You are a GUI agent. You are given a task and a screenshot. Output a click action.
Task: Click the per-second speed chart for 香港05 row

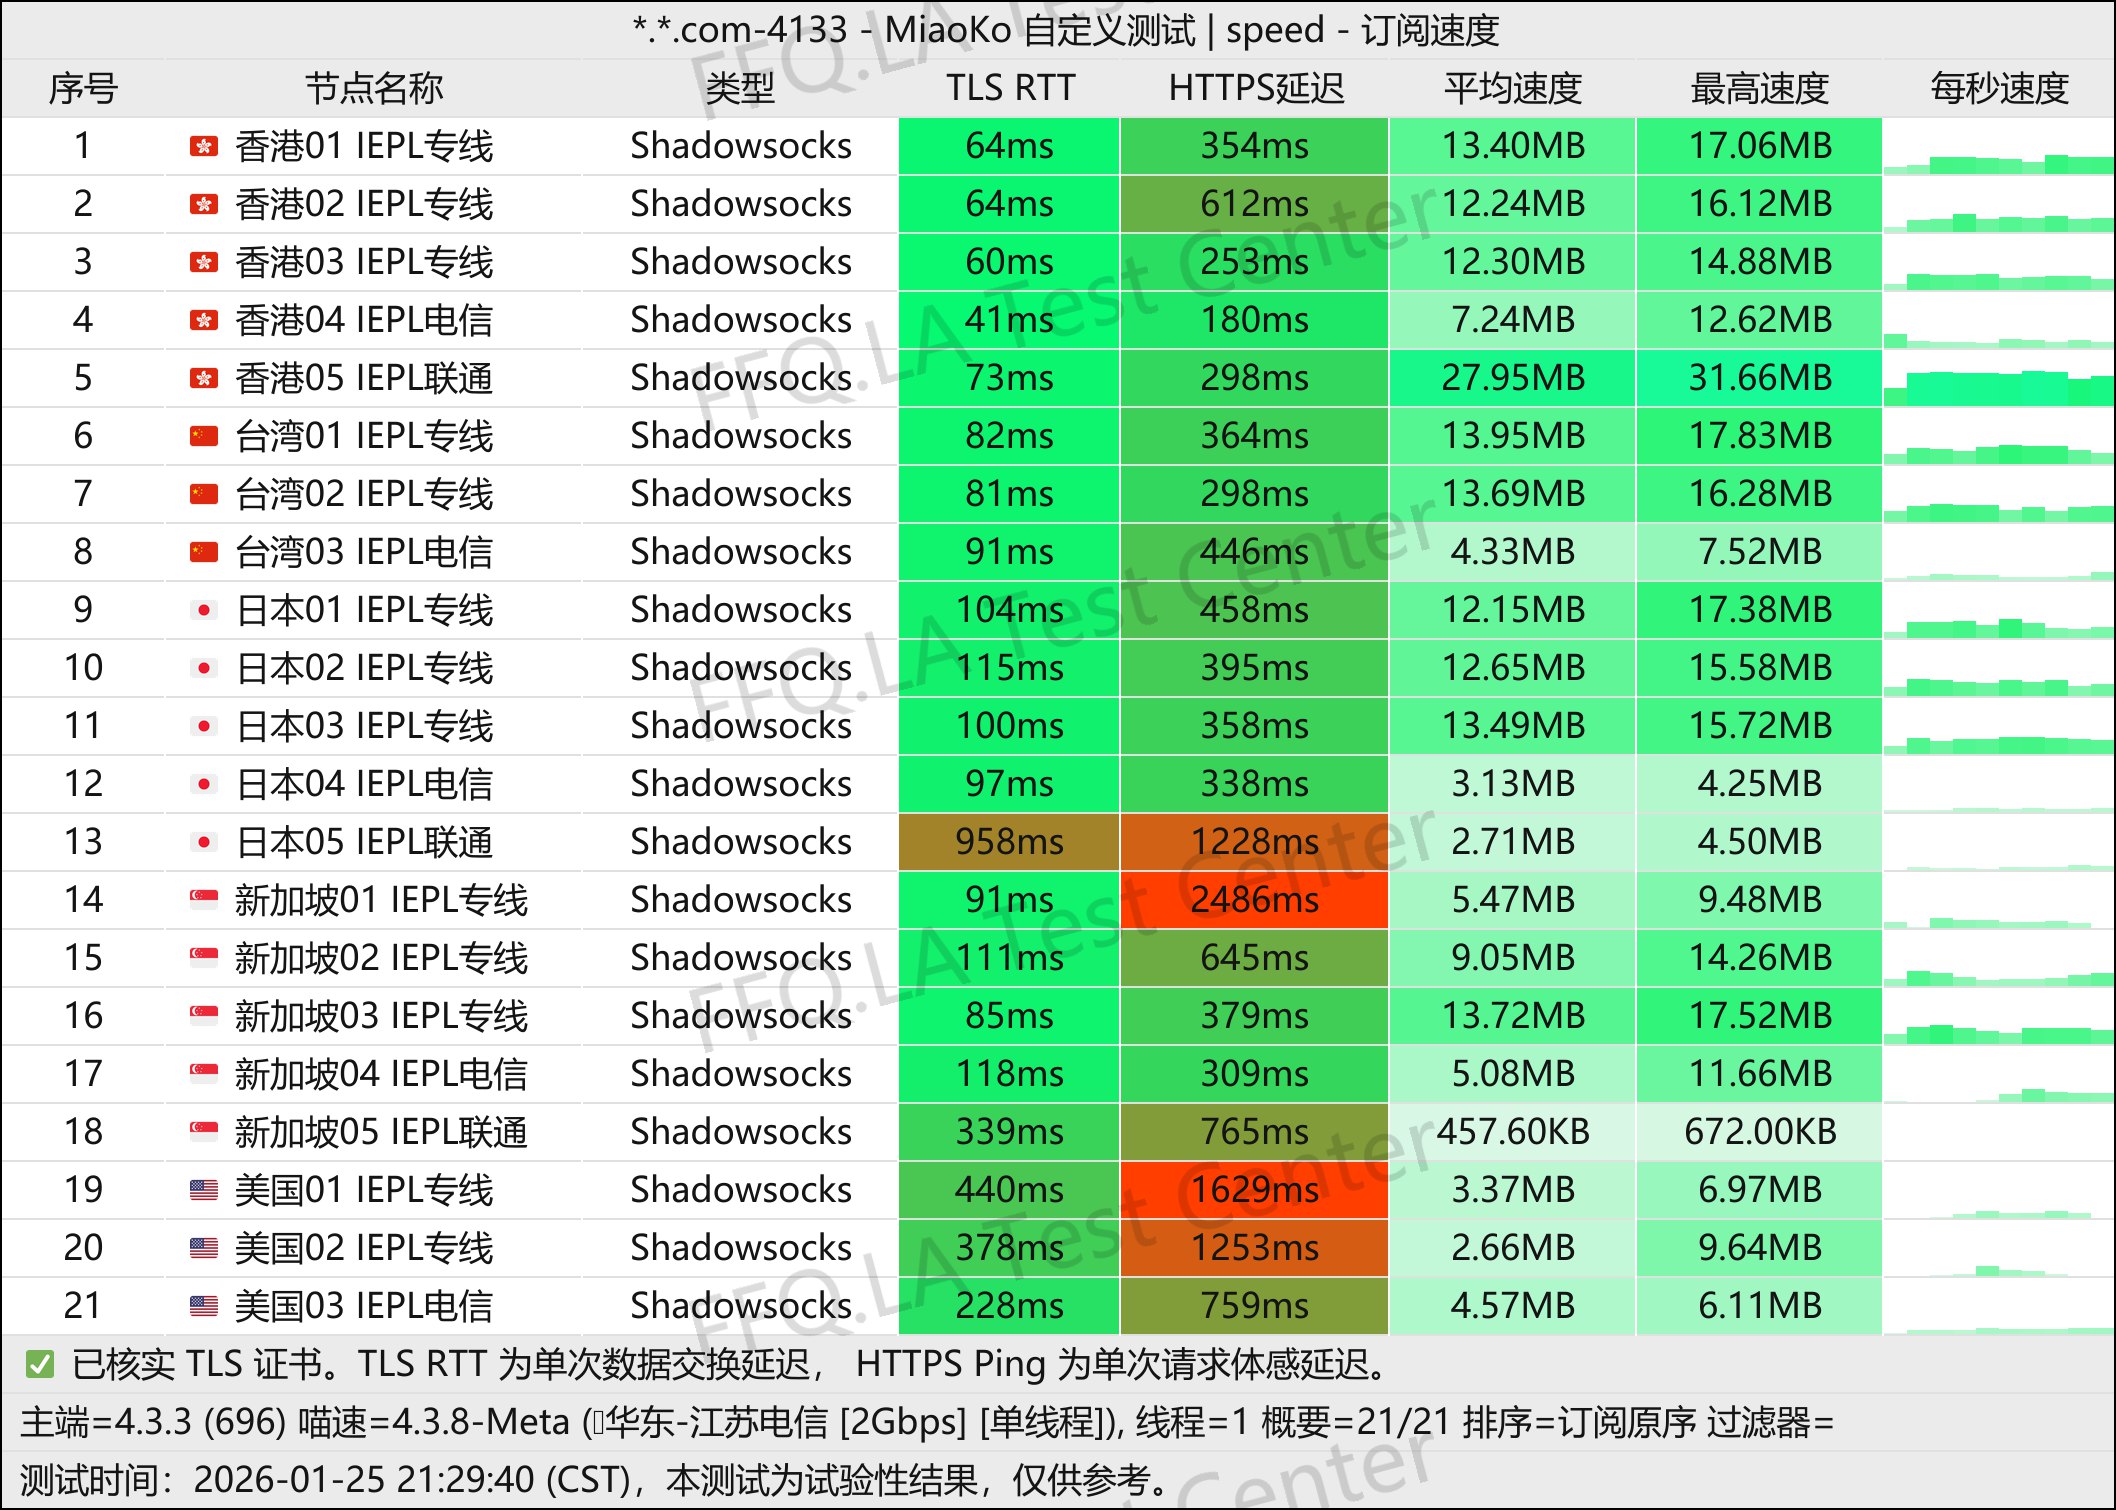coord(1999,379)
